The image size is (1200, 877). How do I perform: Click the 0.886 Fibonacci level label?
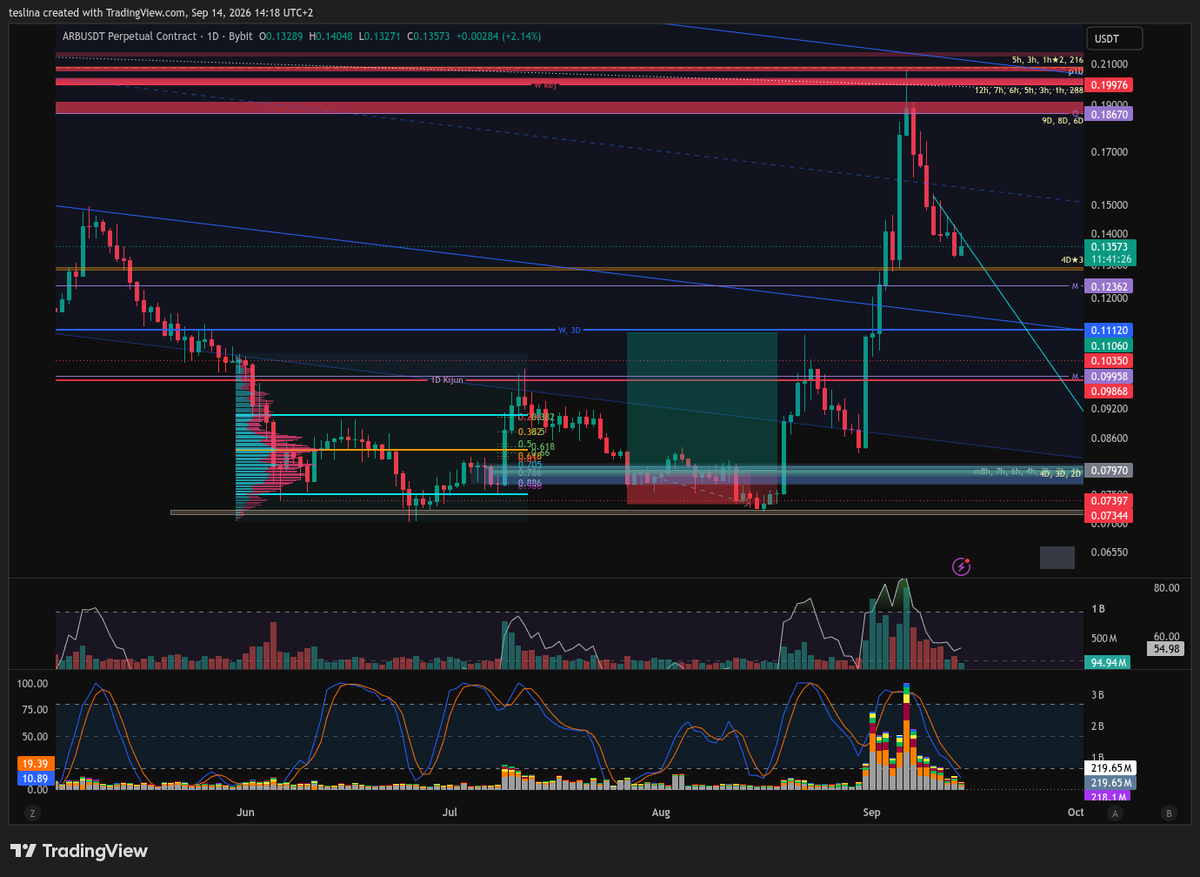click(530, 484)
